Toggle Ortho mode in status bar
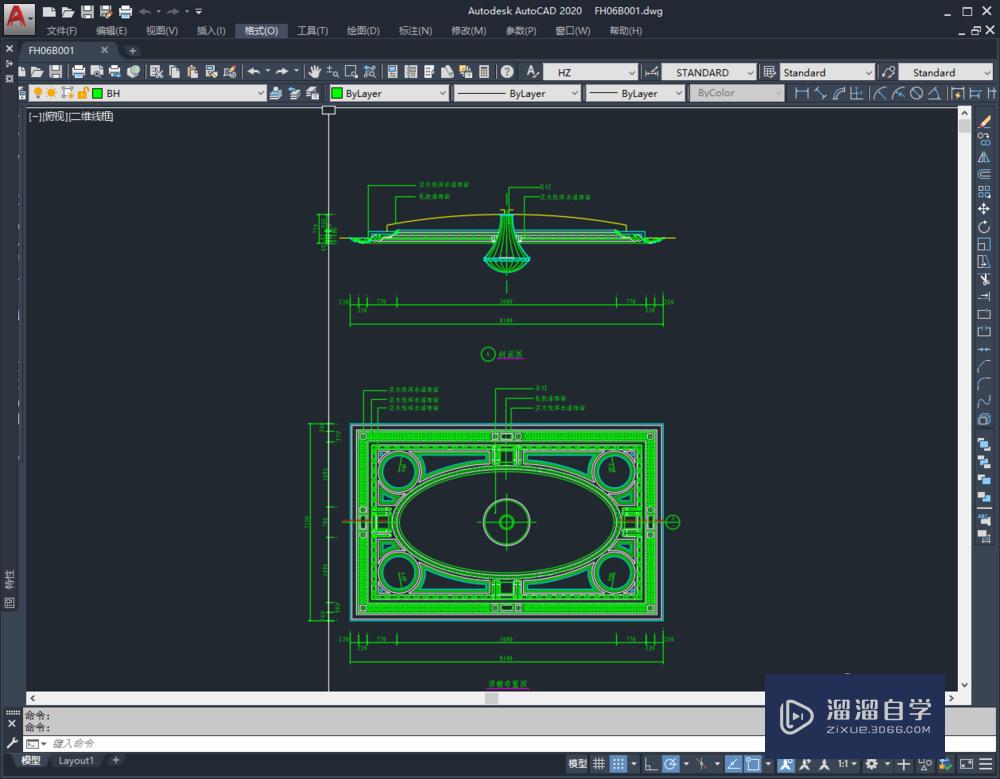This screenshot has height=779, width=1000. point(649,763)
